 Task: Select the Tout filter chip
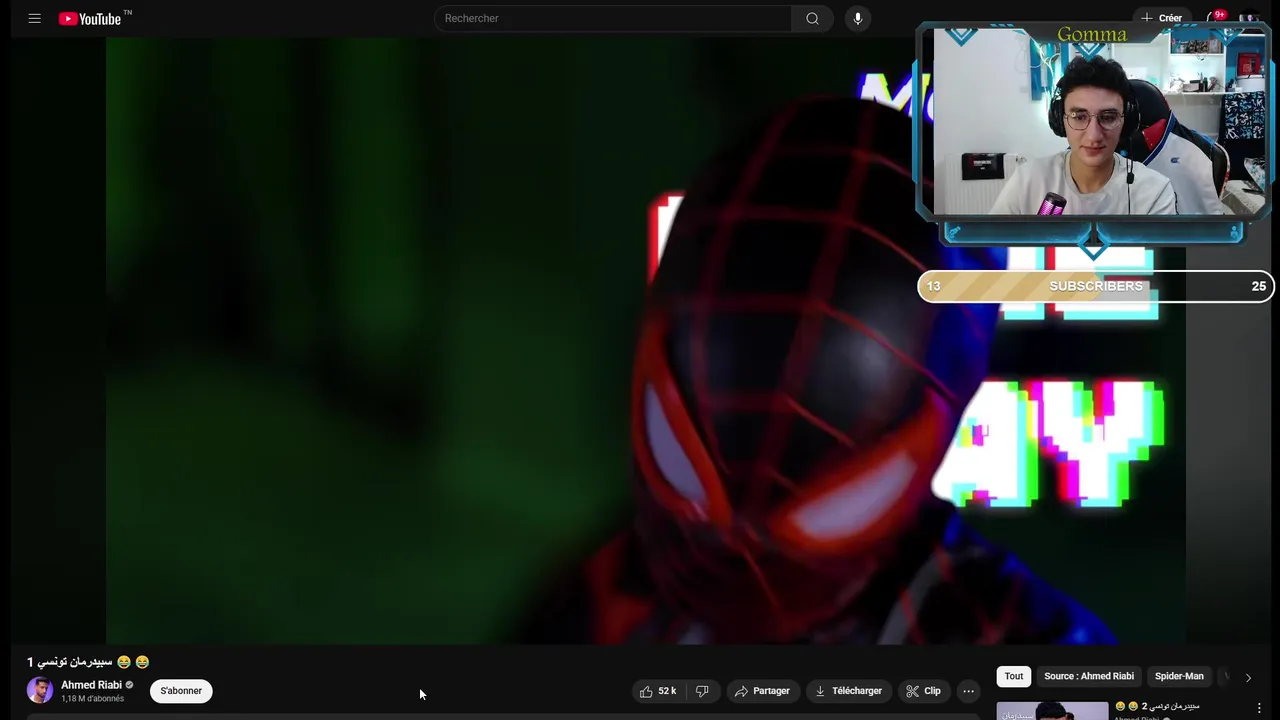(1014, 676)
